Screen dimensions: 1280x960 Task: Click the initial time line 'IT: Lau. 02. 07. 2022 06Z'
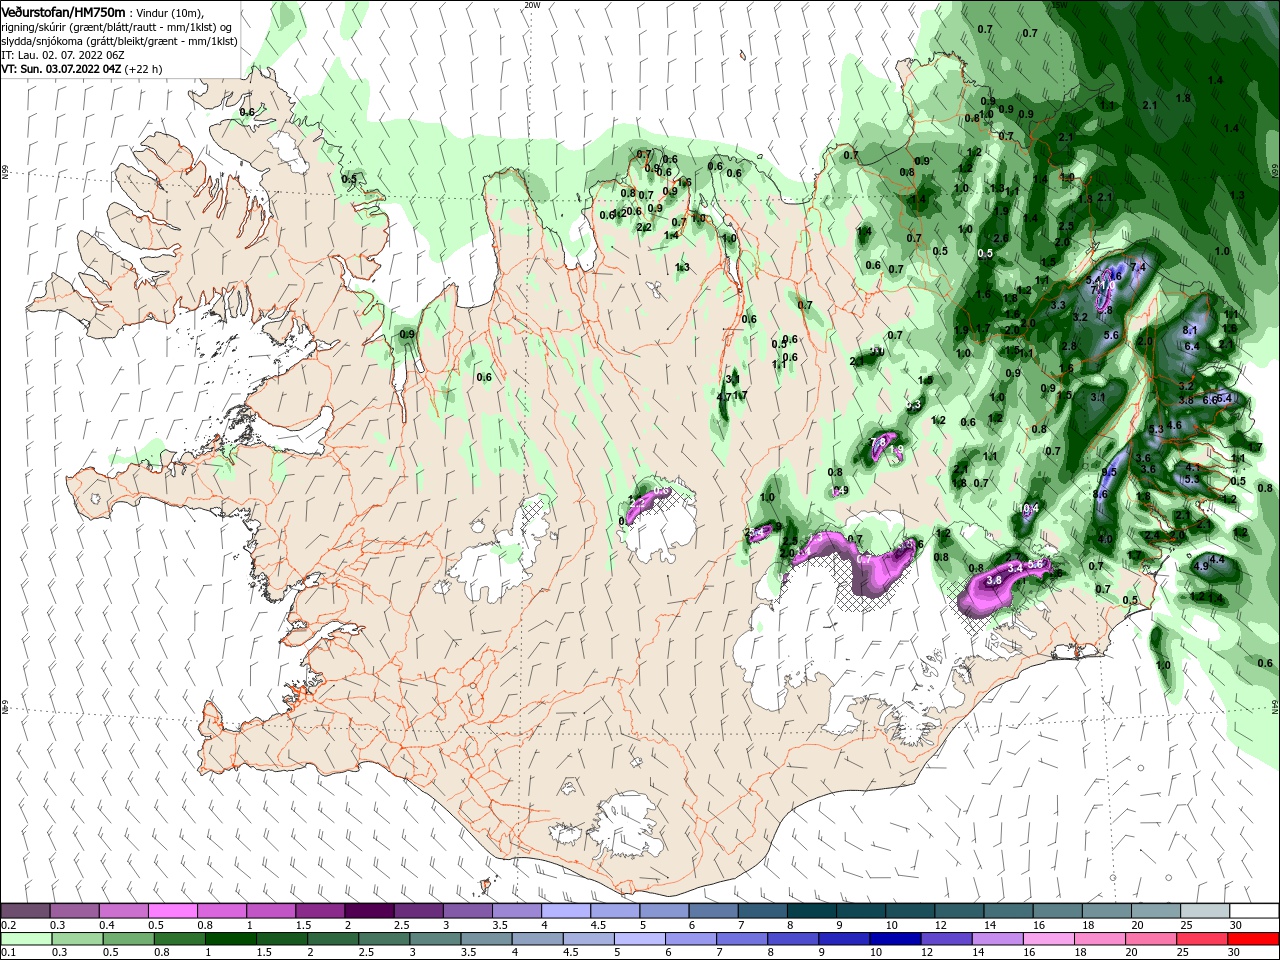61,55
